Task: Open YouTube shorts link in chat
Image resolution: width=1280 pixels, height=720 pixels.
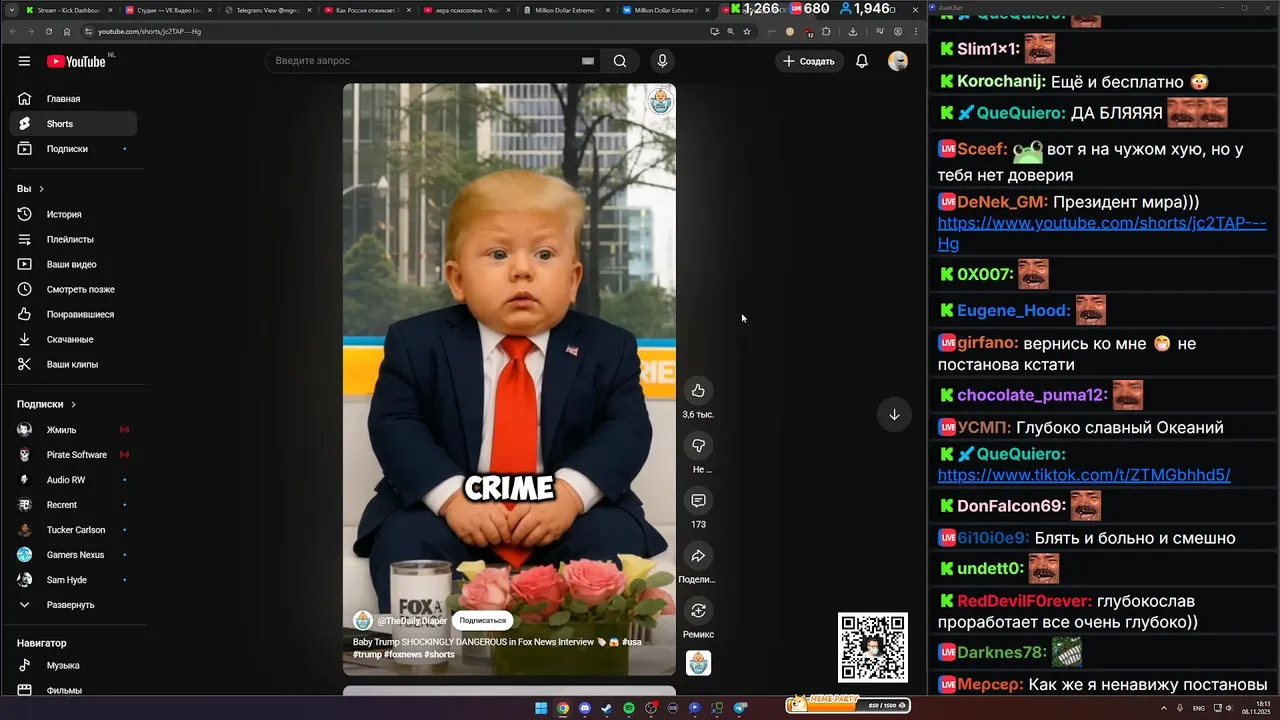Action: click(1102, 233)
